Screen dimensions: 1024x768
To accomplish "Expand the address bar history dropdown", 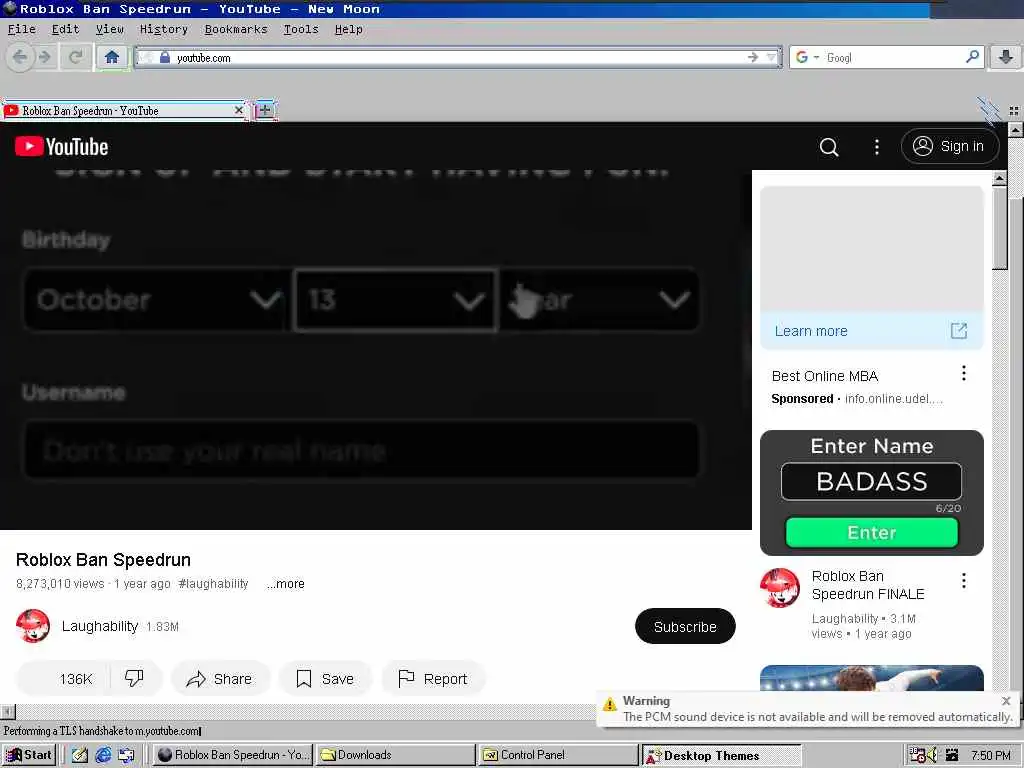I will coord(772,57).
